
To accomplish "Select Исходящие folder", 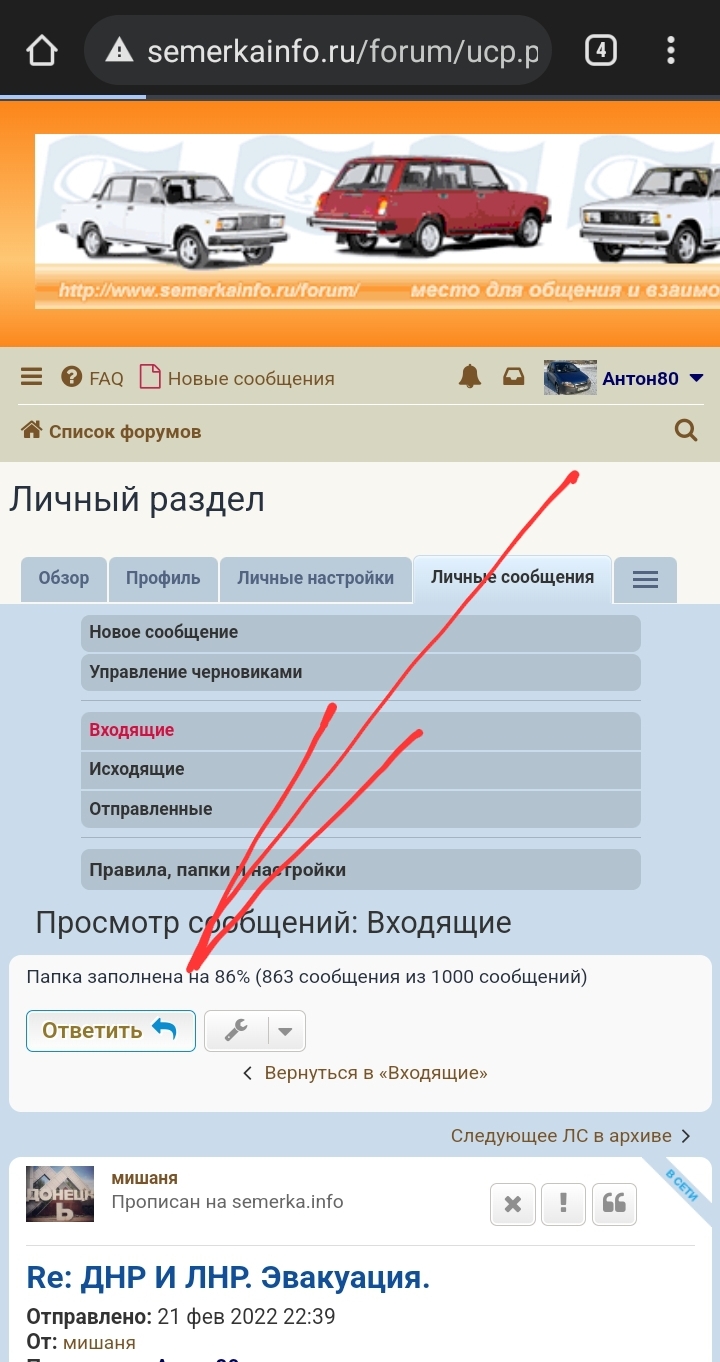I will [137, 769].
